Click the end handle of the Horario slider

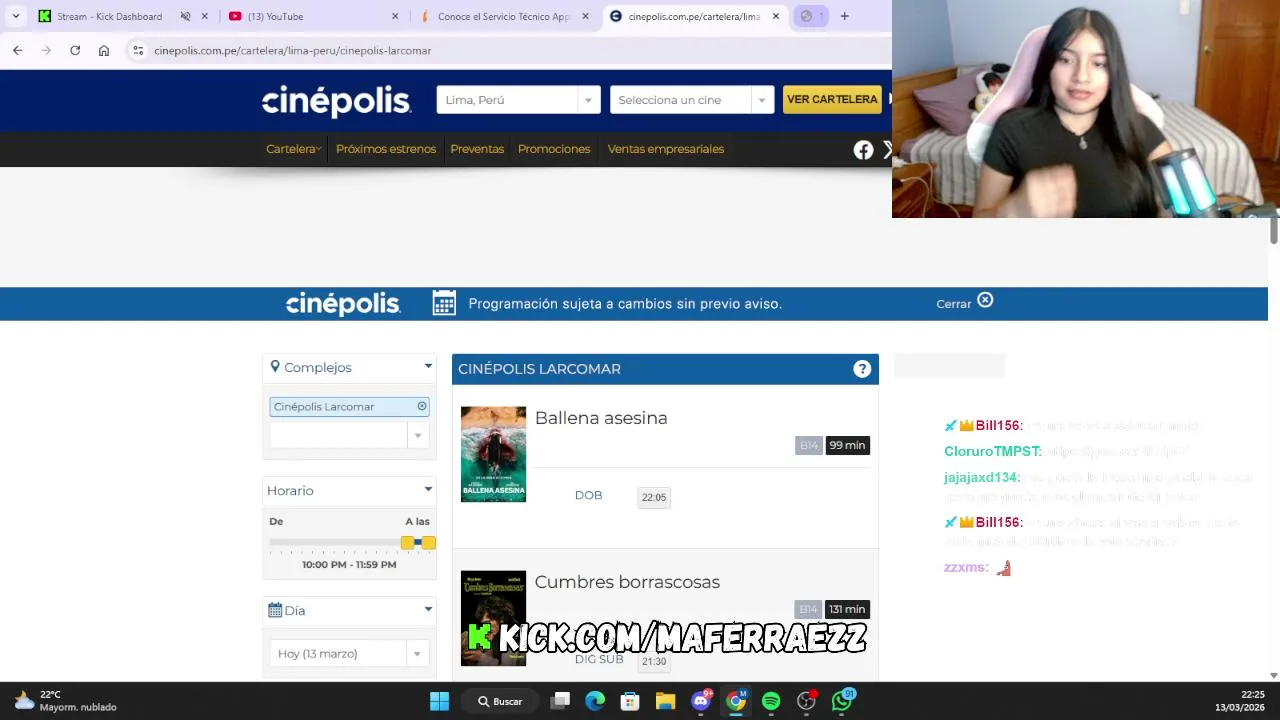point(429,542)
